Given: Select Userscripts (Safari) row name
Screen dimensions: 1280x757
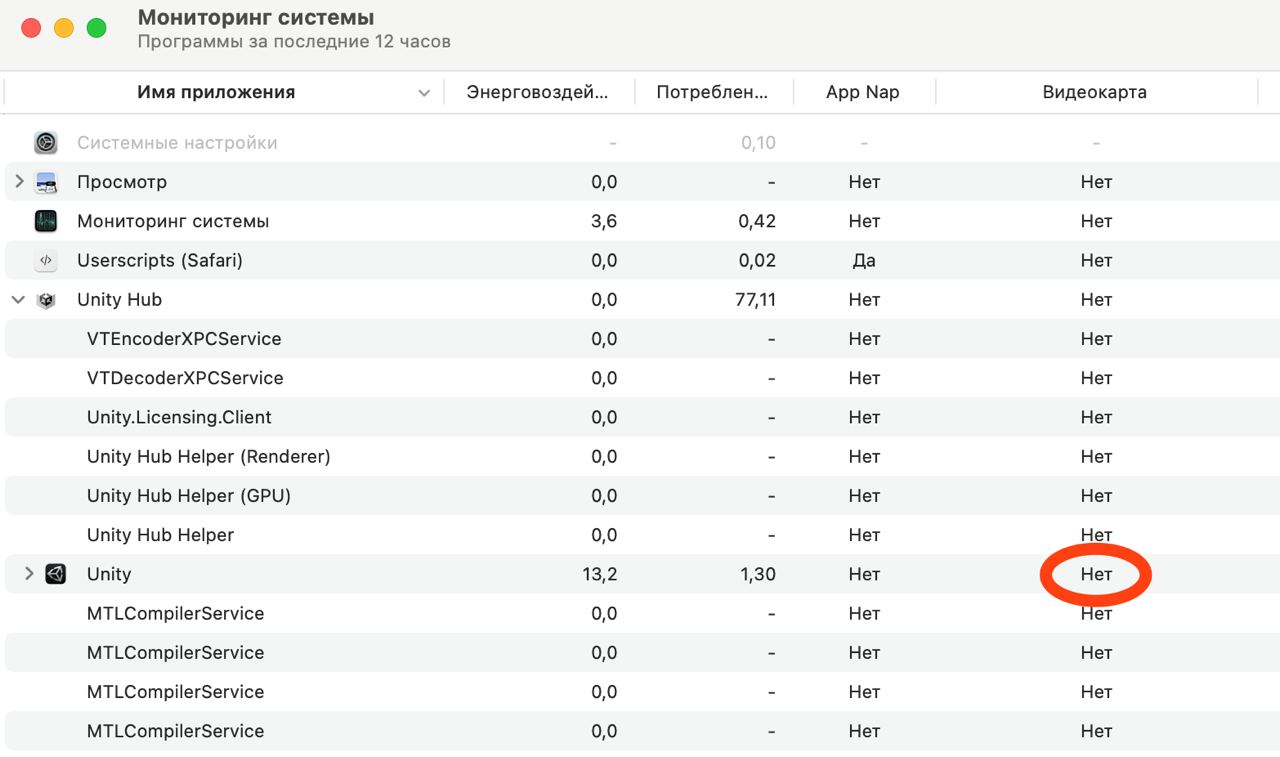Looking at the screenshot, I should (x=160, y=260).
